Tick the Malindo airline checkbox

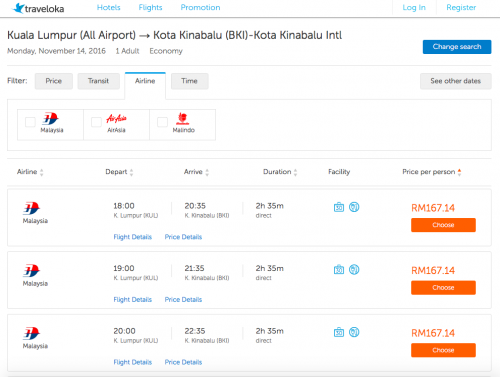(162, 122)
